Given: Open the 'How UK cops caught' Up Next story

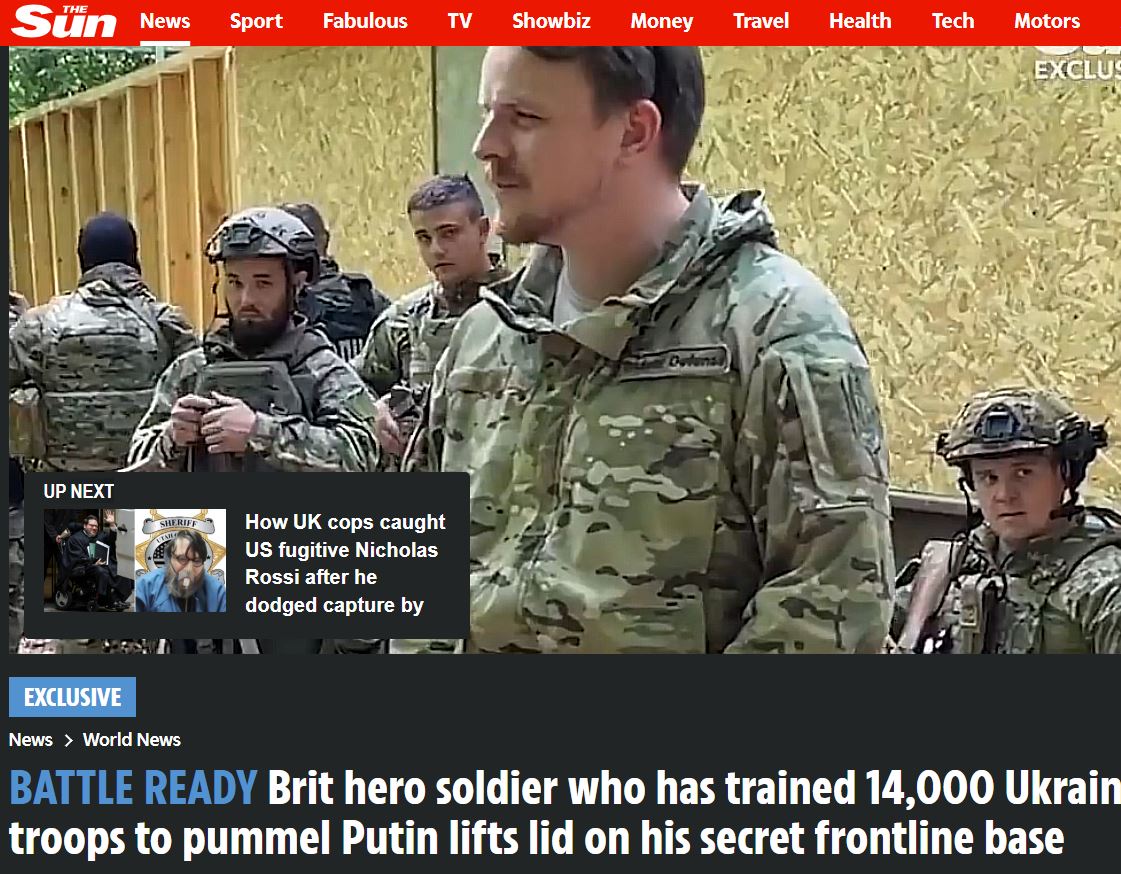Looking at the screenshot, I should 345,563.
